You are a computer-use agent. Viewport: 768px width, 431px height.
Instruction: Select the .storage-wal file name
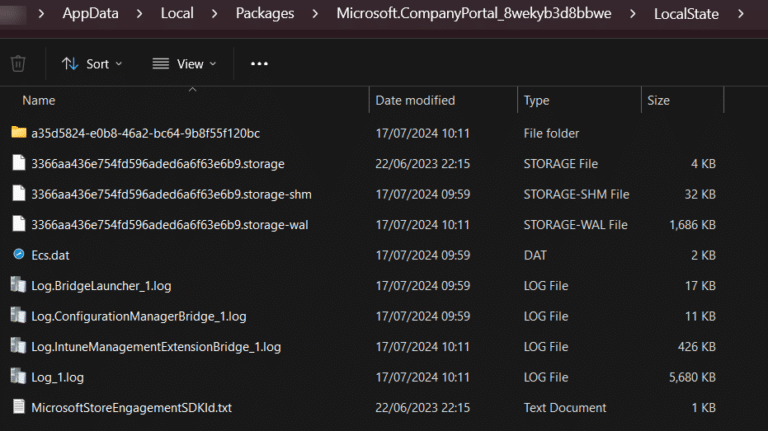169,225
